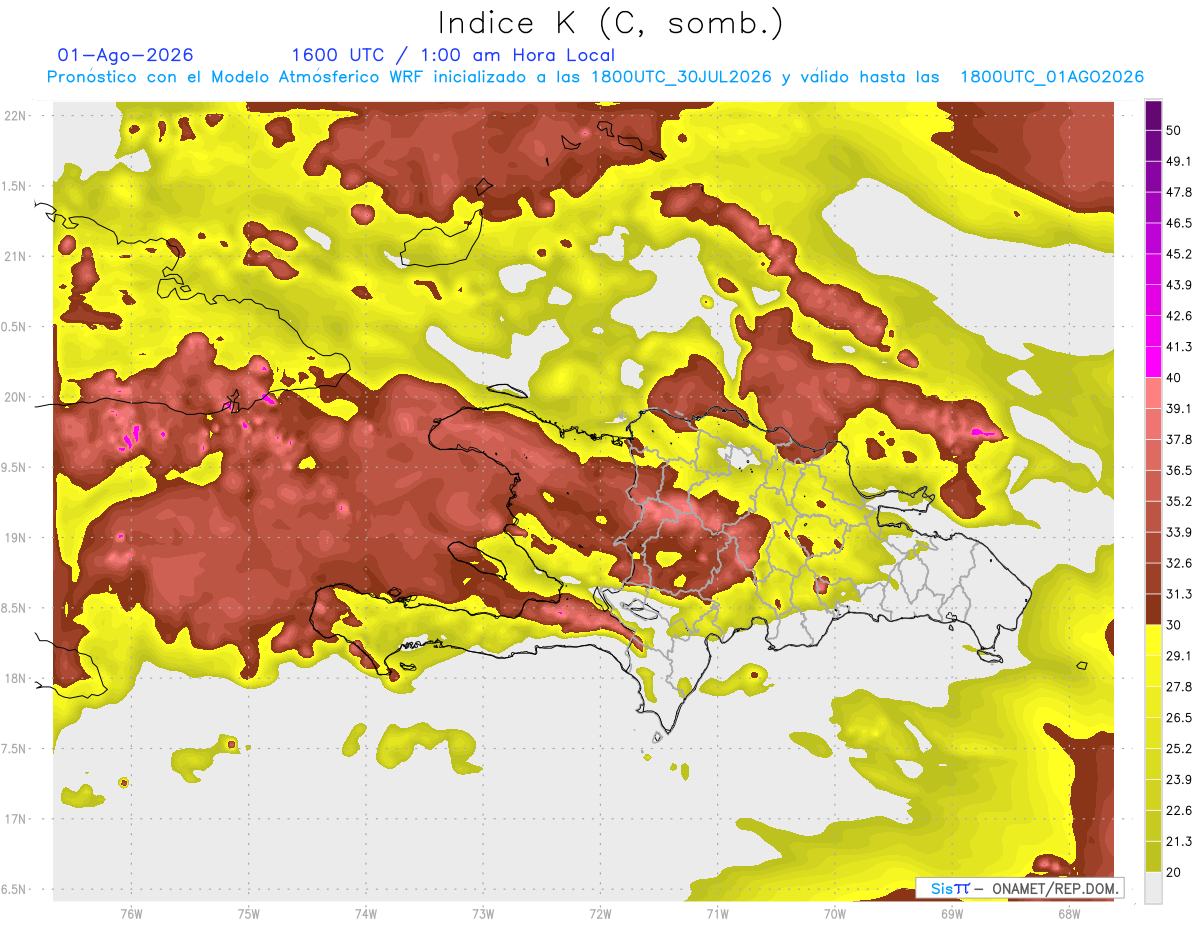Click the colorbar value 50
Screen dimensions: 1200x927
1174,130
